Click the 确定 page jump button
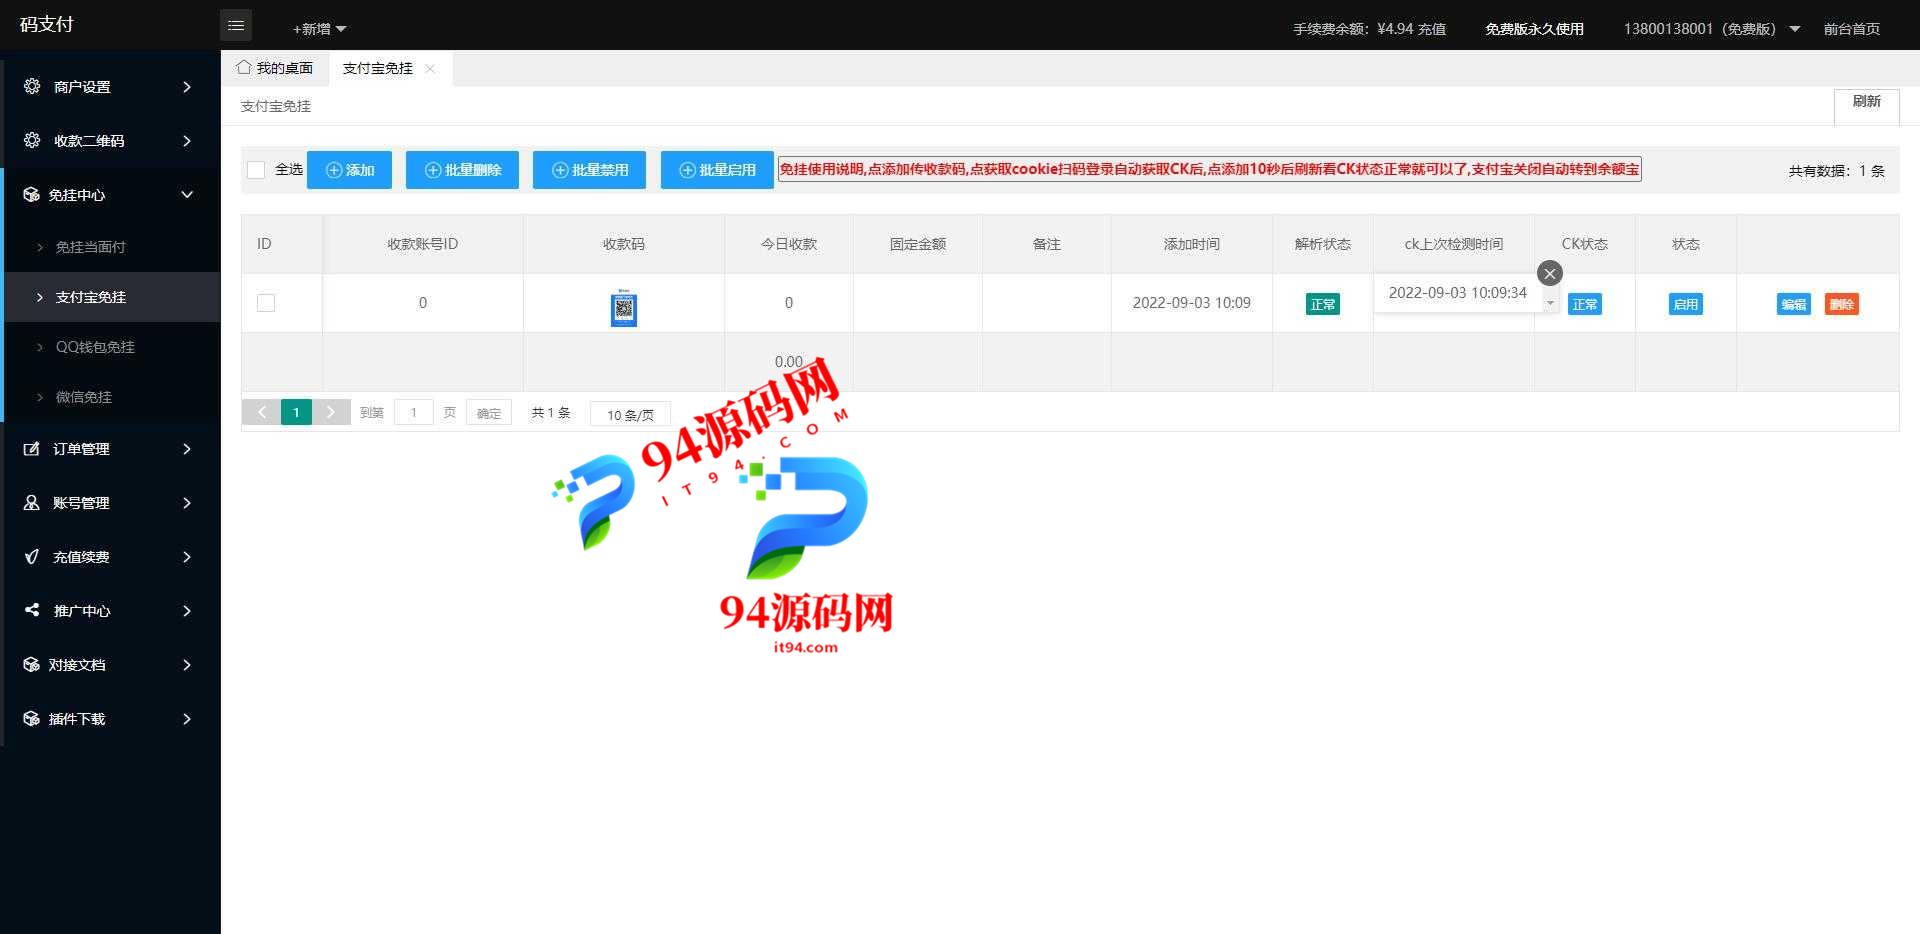This screenshot has height=934, width=1920. 489,412
